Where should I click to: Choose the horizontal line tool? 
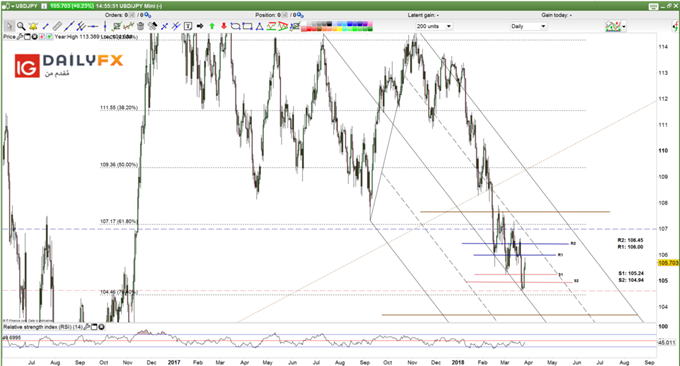pos(93,26)
